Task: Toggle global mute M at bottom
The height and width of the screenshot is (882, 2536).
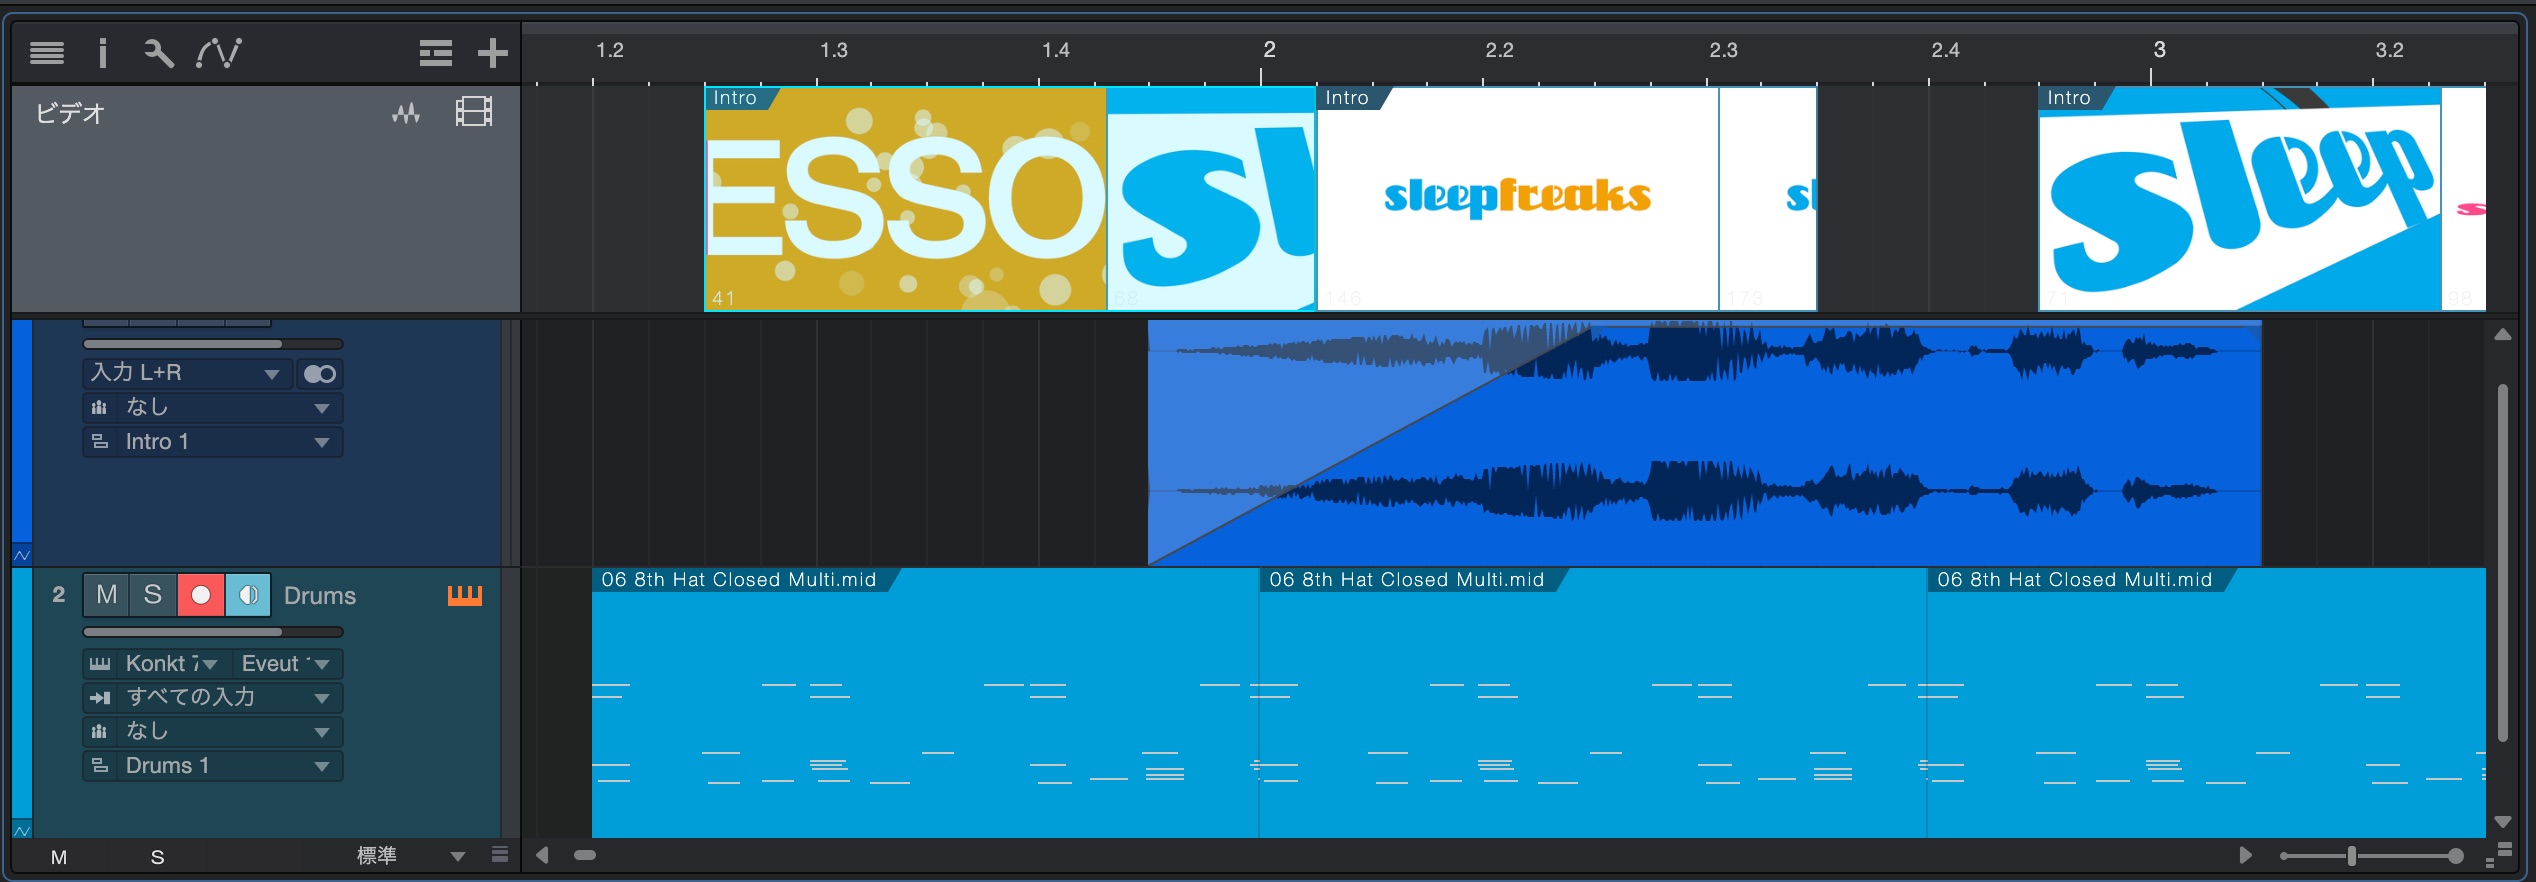Action: coord(59,857)
